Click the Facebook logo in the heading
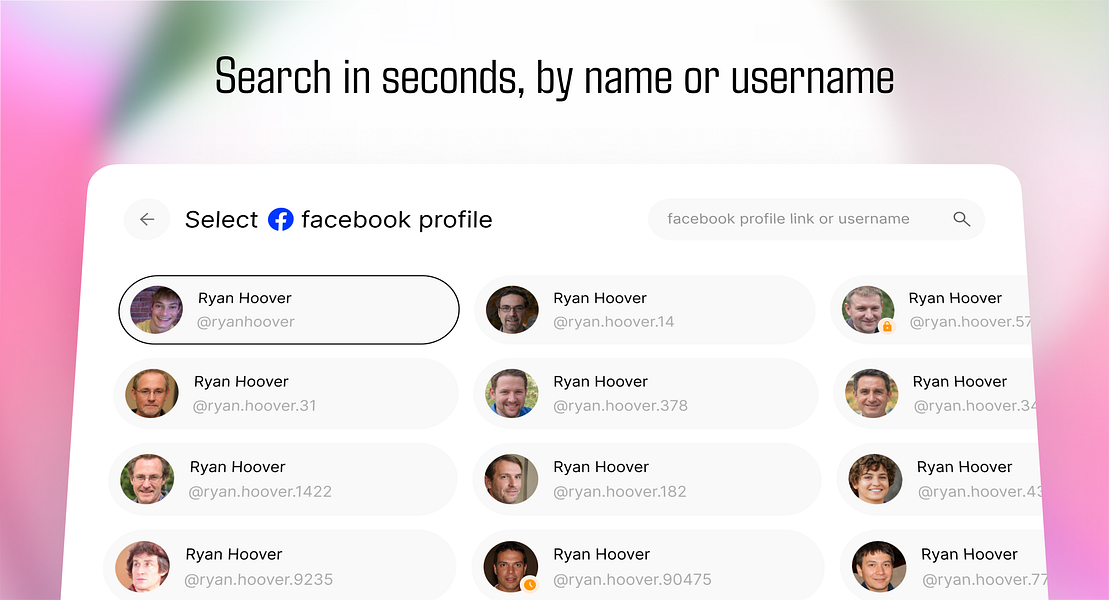The image size is (1109, 600). pyautogui.click(x=279, y=220)
